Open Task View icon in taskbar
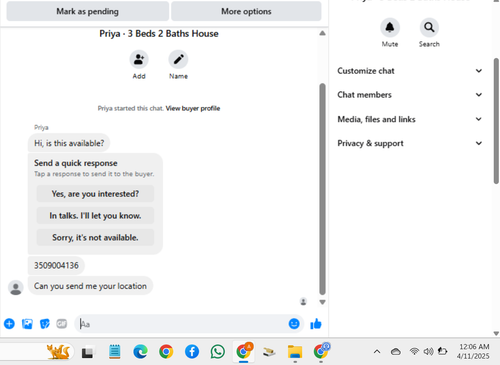The height and width of the screenshot is (365, 500). (x=87, y=352)
